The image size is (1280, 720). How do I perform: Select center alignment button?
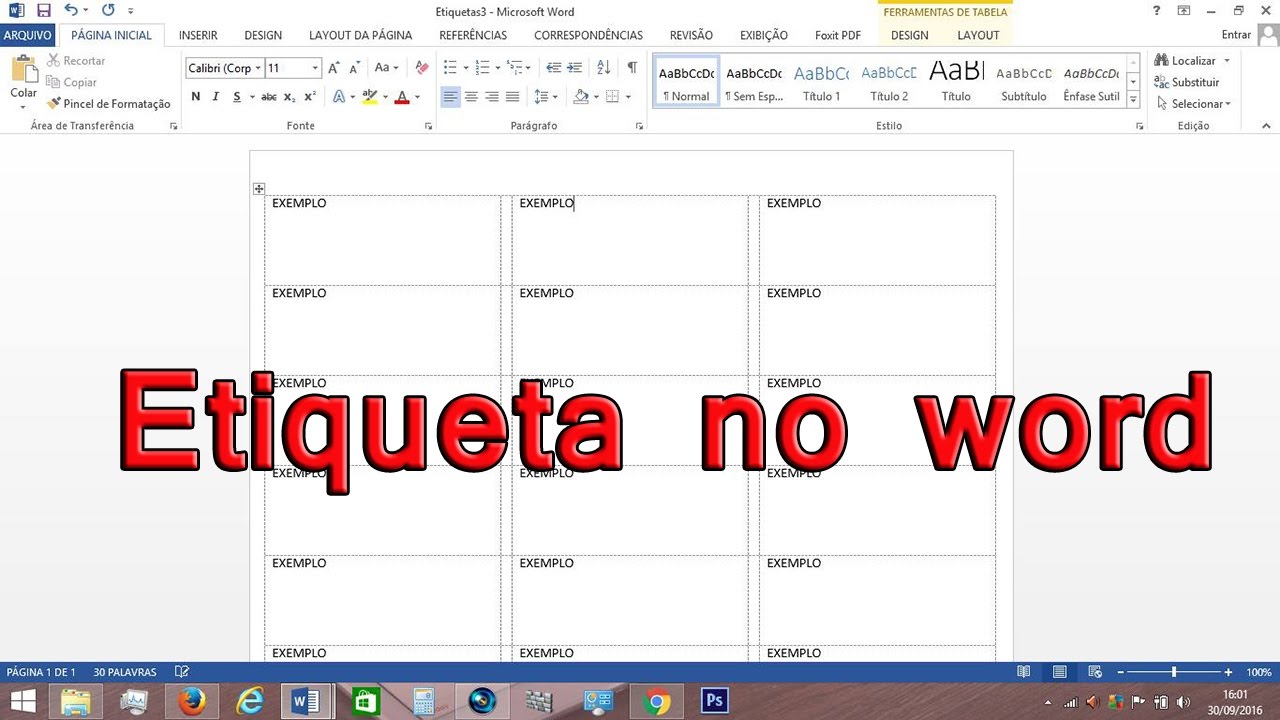[x=471, y=97]
